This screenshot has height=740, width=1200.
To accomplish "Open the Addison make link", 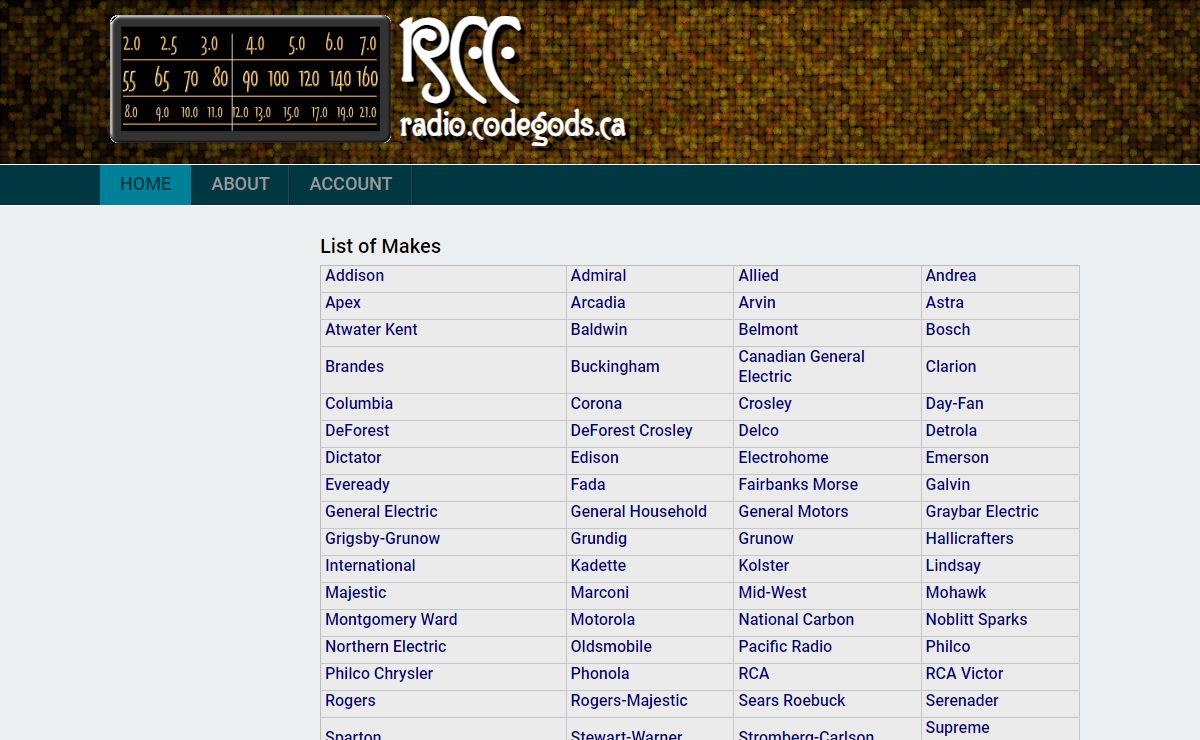I will [354, 276].
